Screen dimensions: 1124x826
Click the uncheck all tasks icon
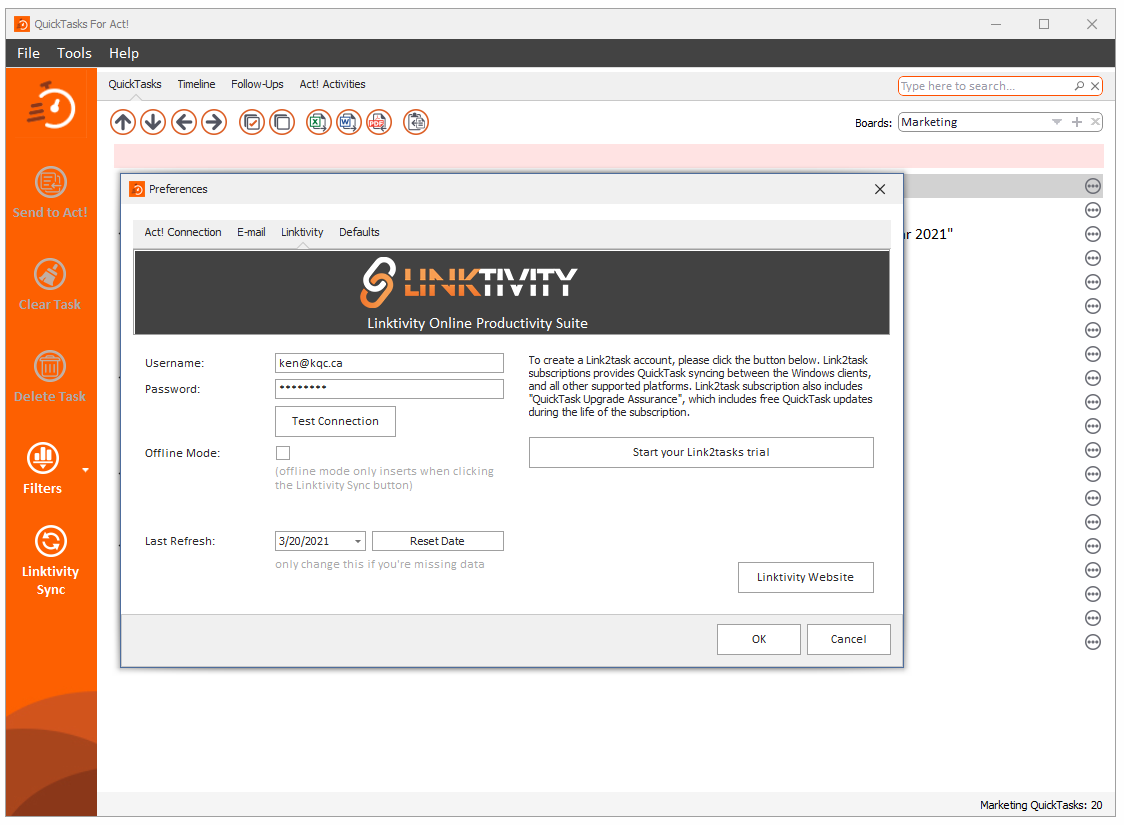tap(282, 123)
